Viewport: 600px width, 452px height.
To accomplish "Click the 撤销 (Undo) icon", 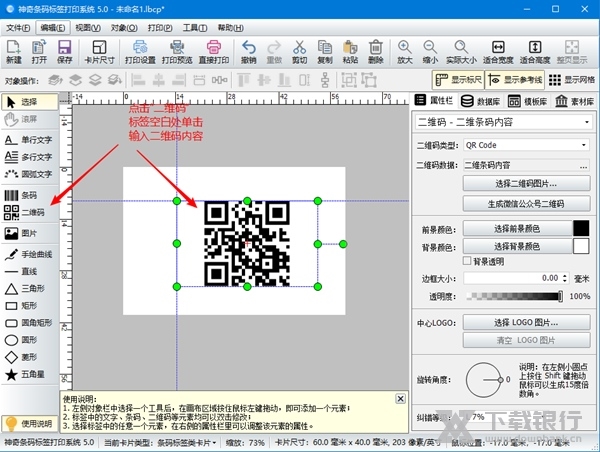I will [x=249, y=51].
